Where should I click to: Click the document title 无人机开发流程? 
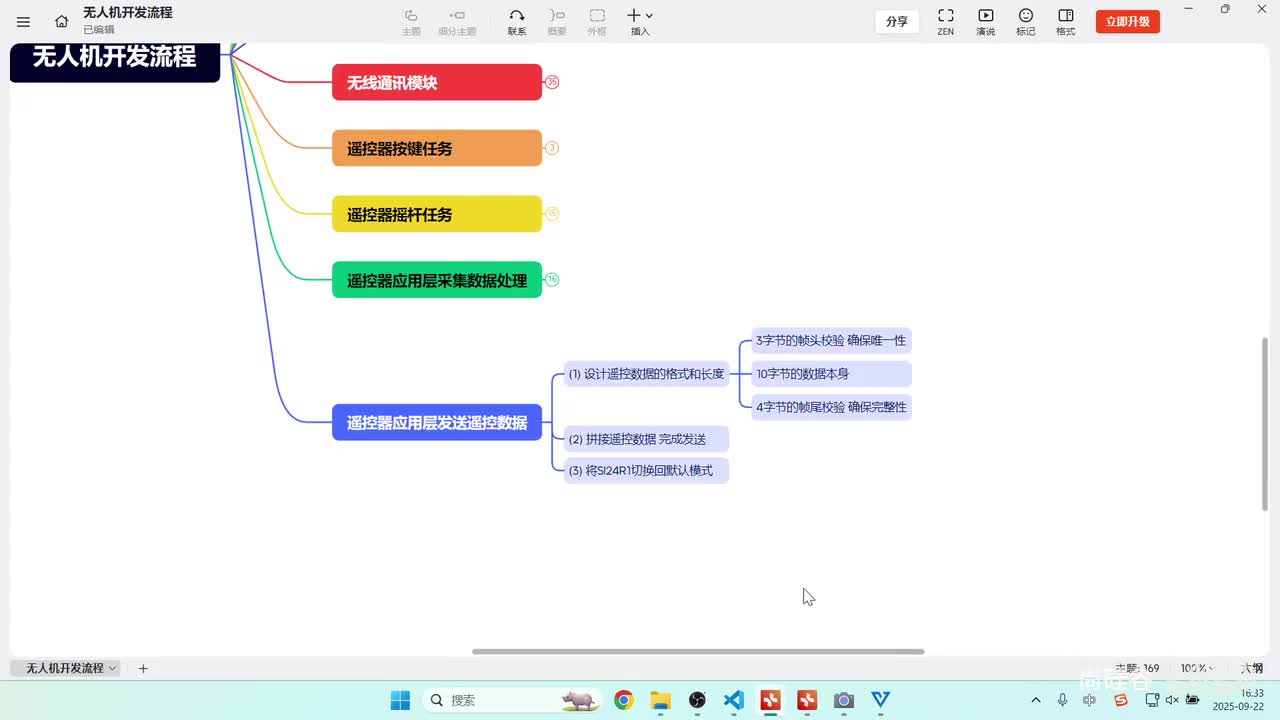pos(128,13)
